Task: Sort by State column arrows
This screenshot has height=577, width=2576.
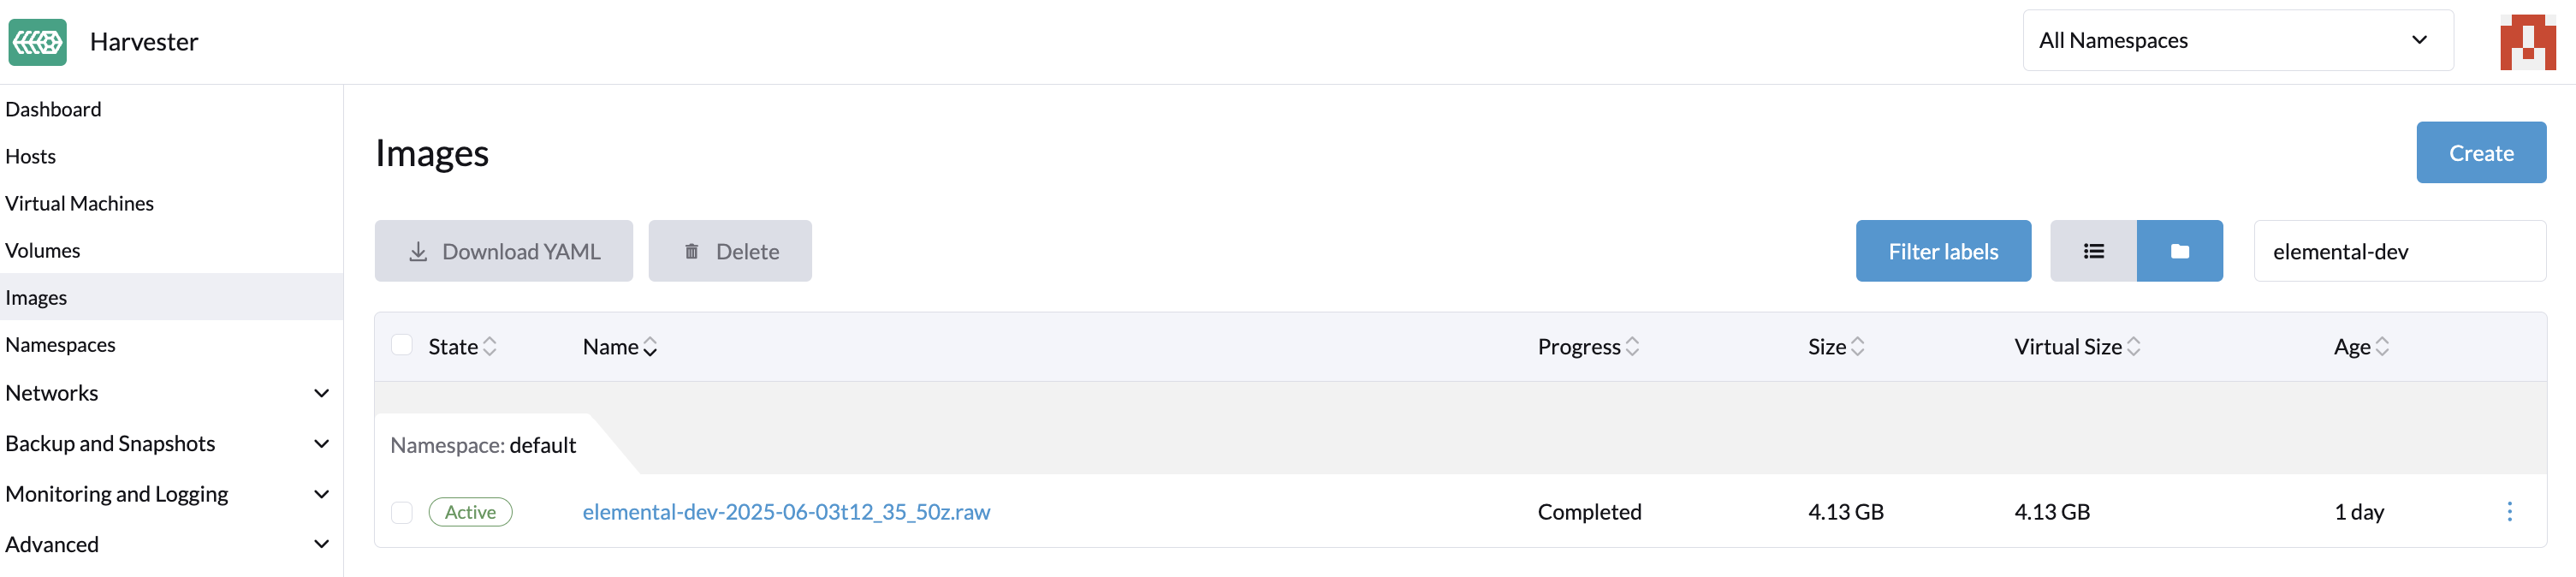Action: [x=490, y=347]
